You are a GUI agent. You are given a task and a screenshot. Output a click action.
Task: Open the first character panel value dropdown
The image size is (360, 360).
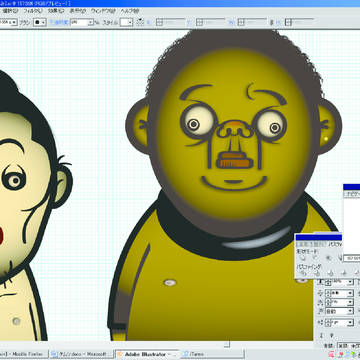(x=350, y=282)
